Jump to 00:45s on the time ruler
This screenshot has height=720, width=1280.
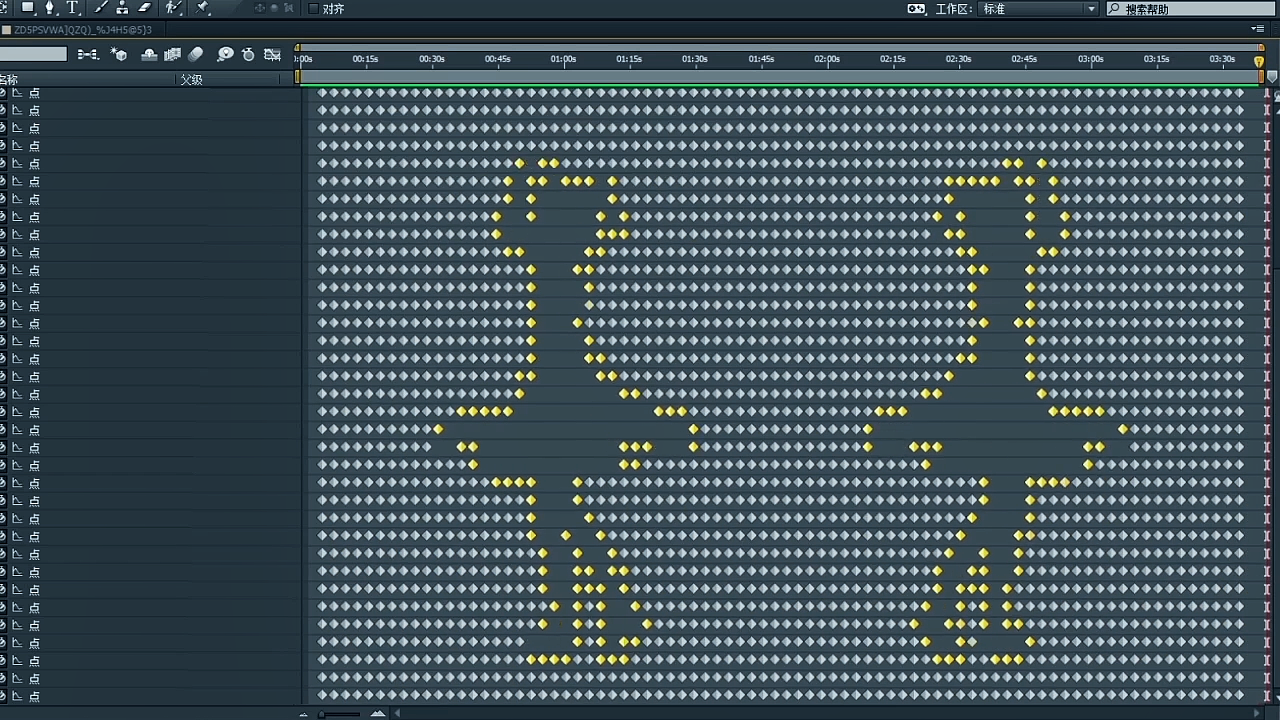click(x=497, y=59)
